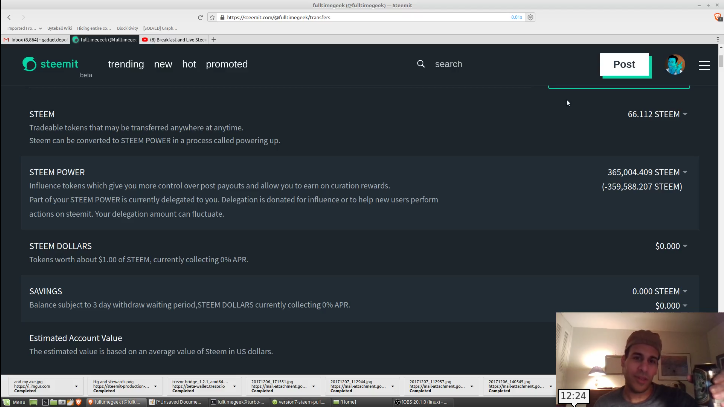
Task: Click the Steemit logo icon
Action: tap(30, 64)
